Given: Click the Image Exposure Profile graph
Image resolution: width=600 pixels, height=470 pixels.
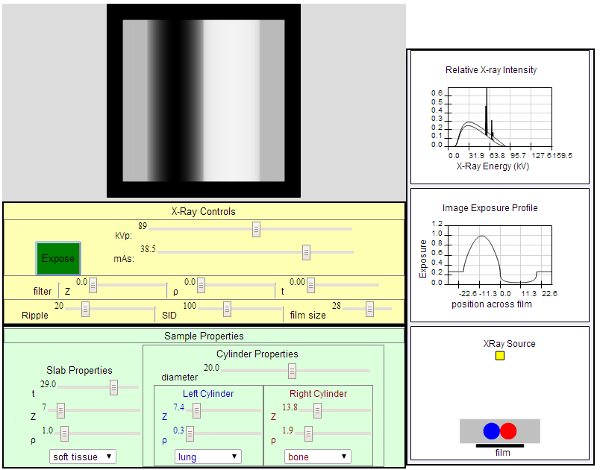Looking at the screenshot, I should click(497, 258).
